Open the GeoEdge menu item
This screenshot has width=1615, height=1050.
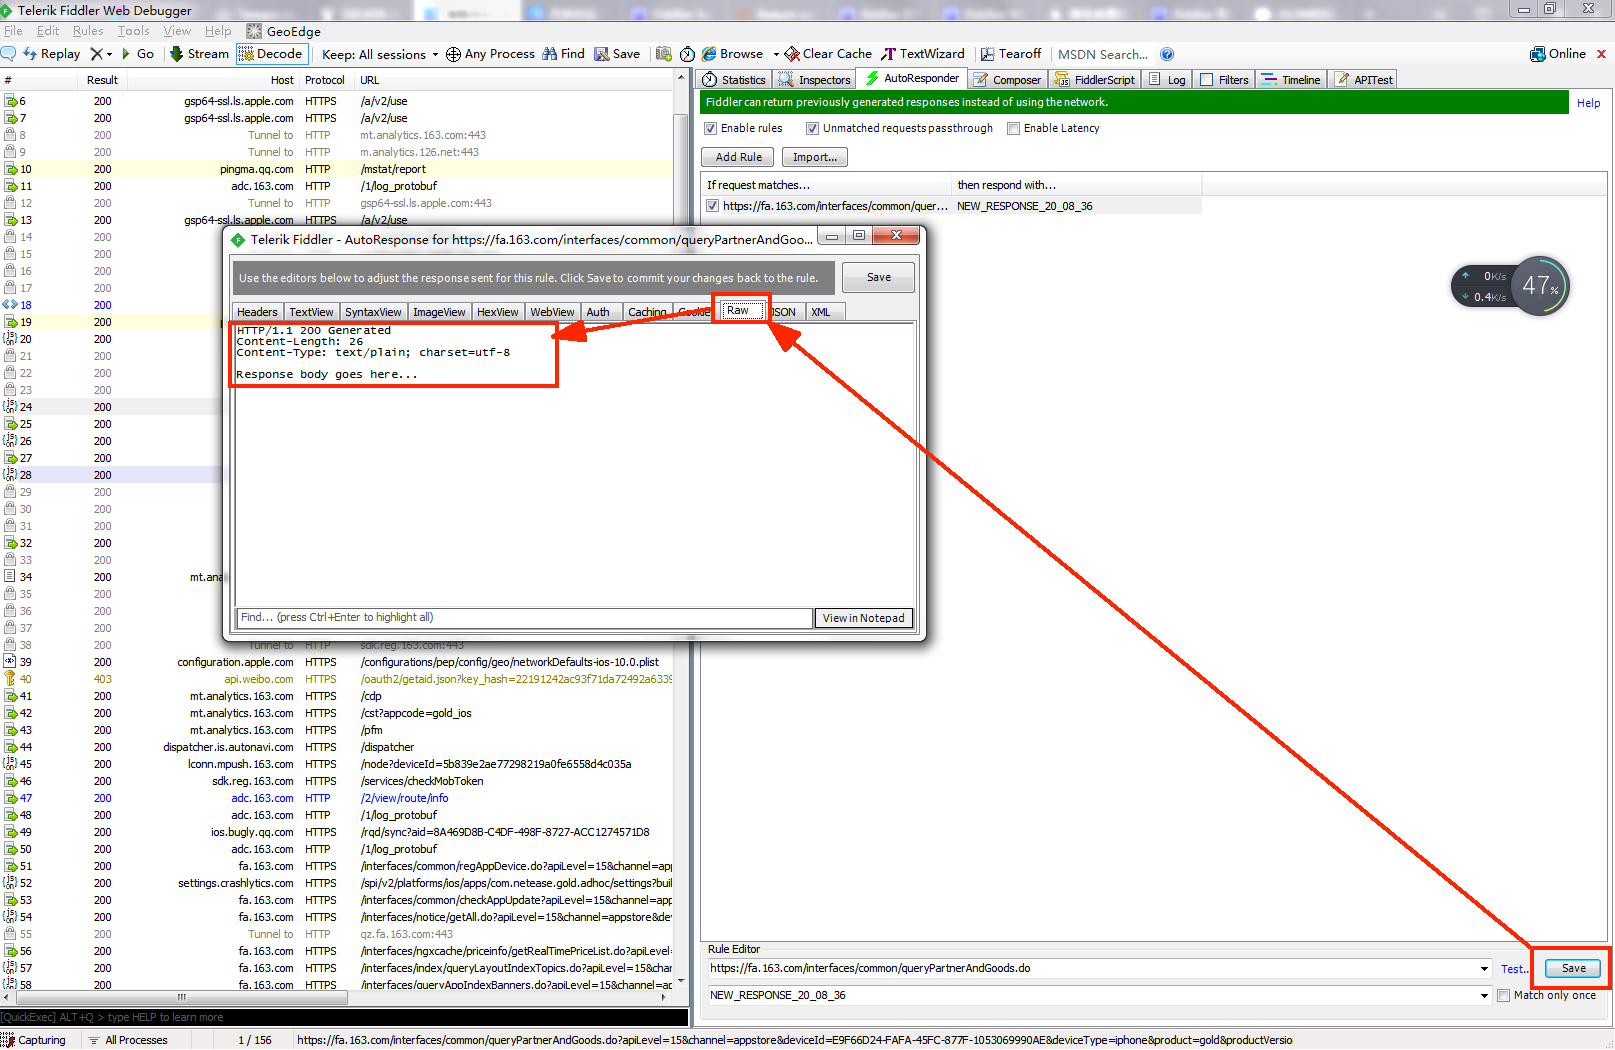[284, 31]
